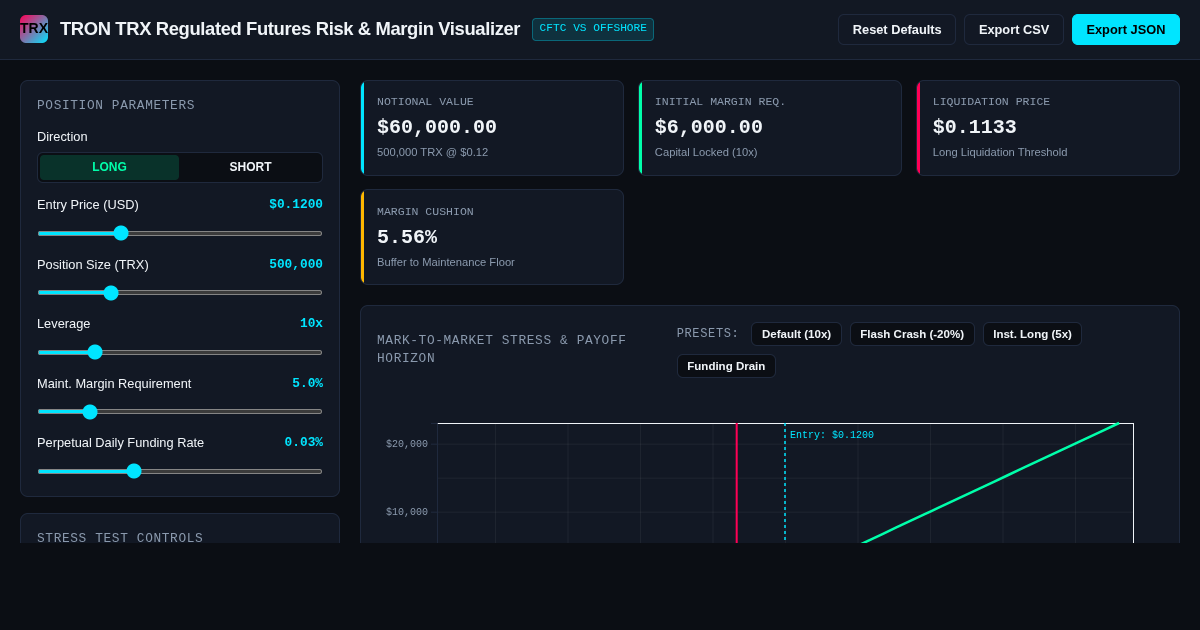1200x630 pixels.
Task: Click $20,000 chart axis label
Action: click(x=407, y=444)
